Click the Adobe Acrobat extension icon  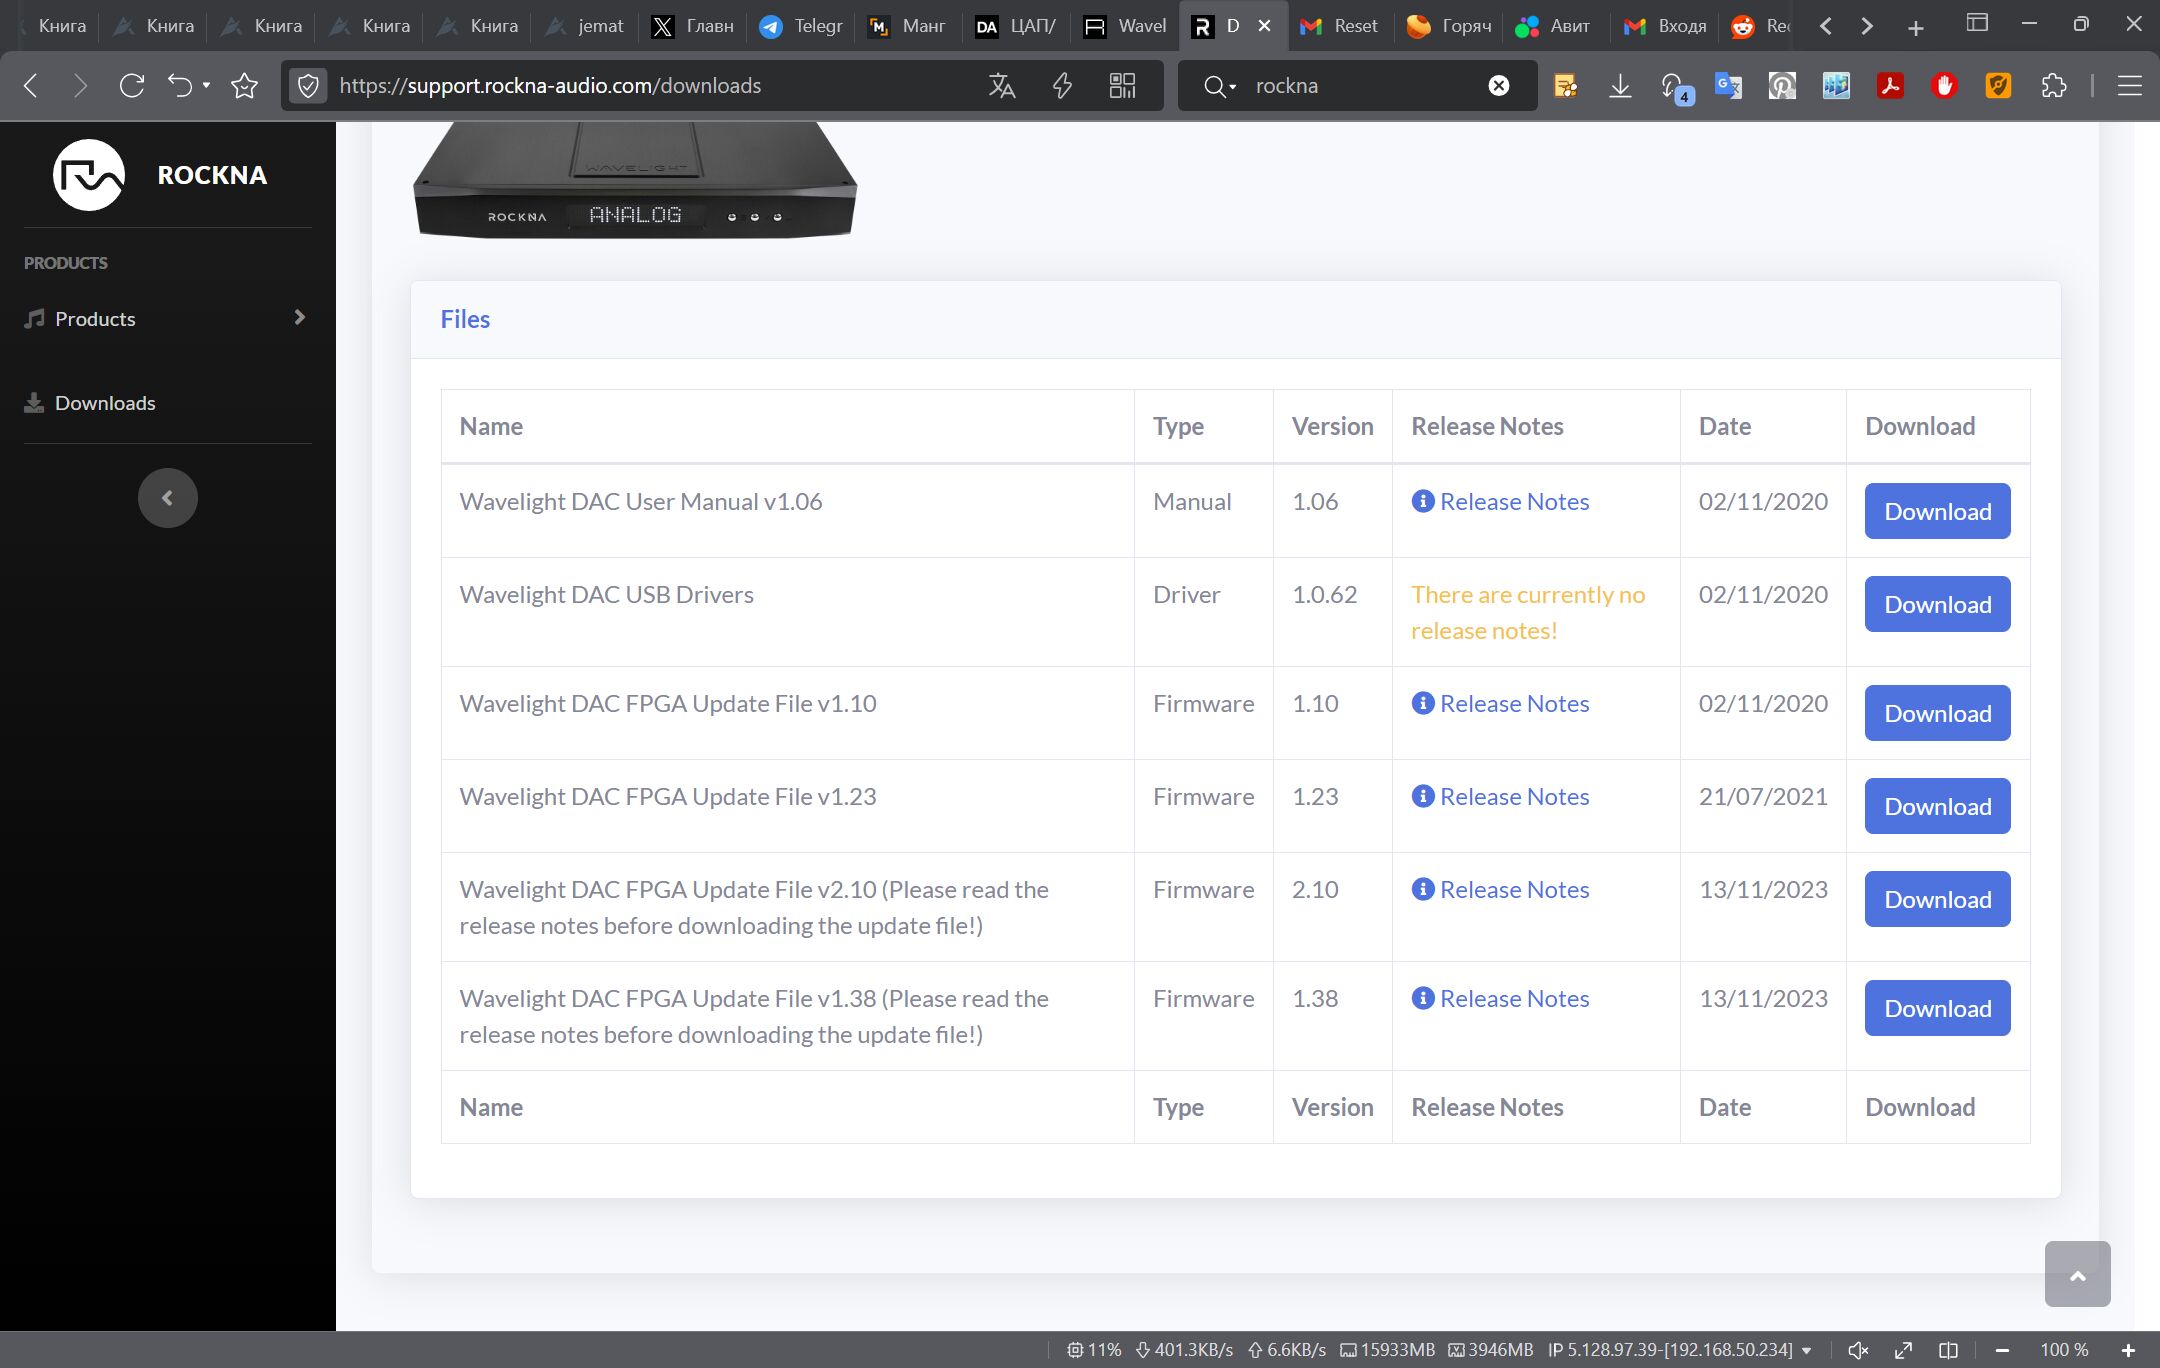pyautogui.click(x=1890, y=86)
